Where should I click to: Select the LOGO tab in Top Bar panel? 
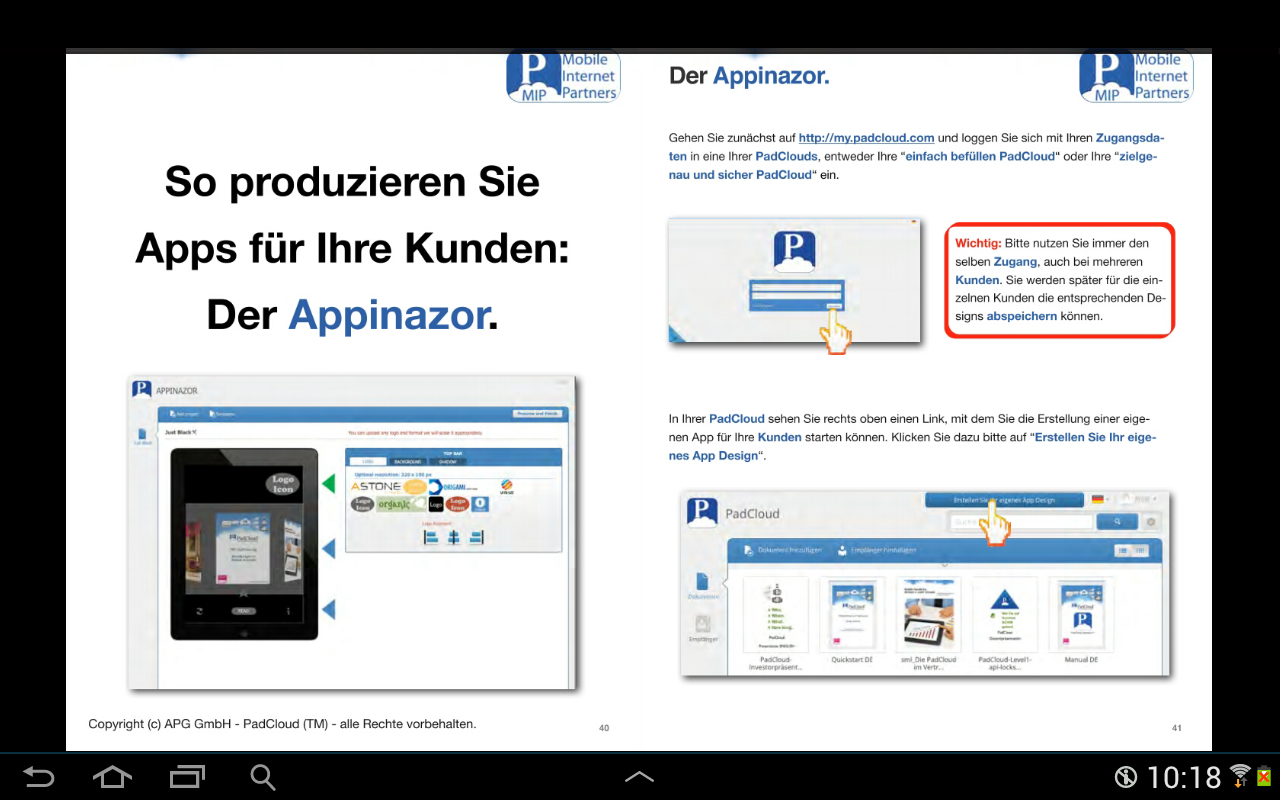click(x=367, y=462)
